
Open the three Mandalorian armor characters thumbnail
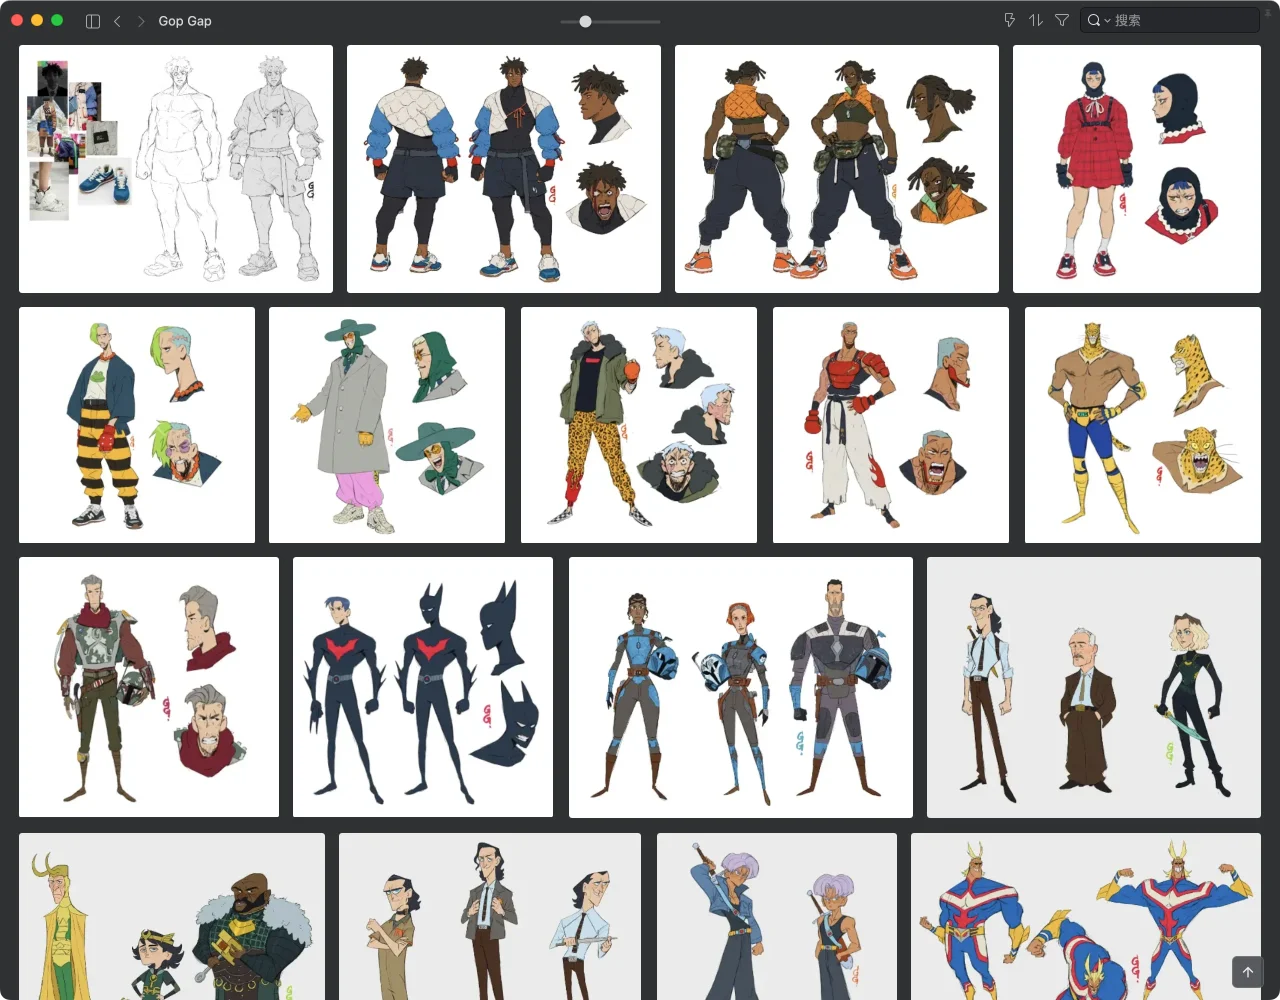point(741,687)
